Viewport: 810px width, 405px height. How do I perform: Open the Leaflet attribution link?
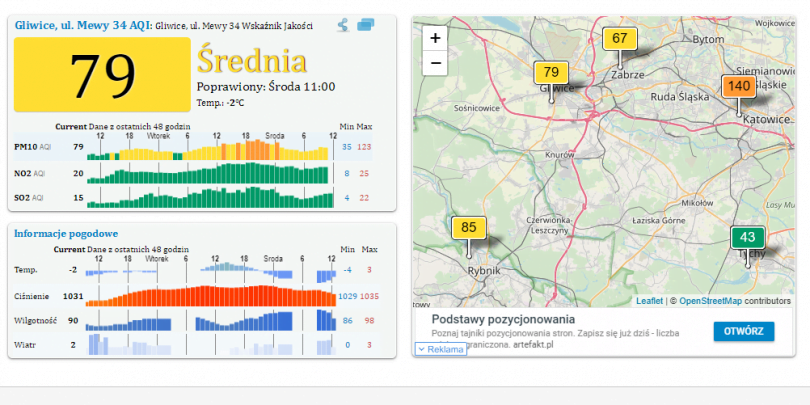tap(649, 300)
